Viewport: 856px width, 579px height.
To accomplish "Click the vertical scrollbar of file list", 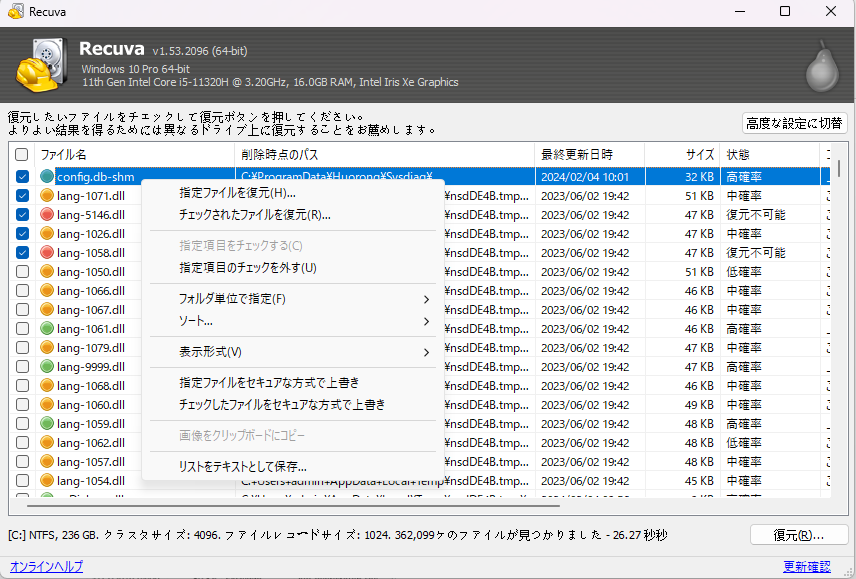I will [x=838, y=330].
